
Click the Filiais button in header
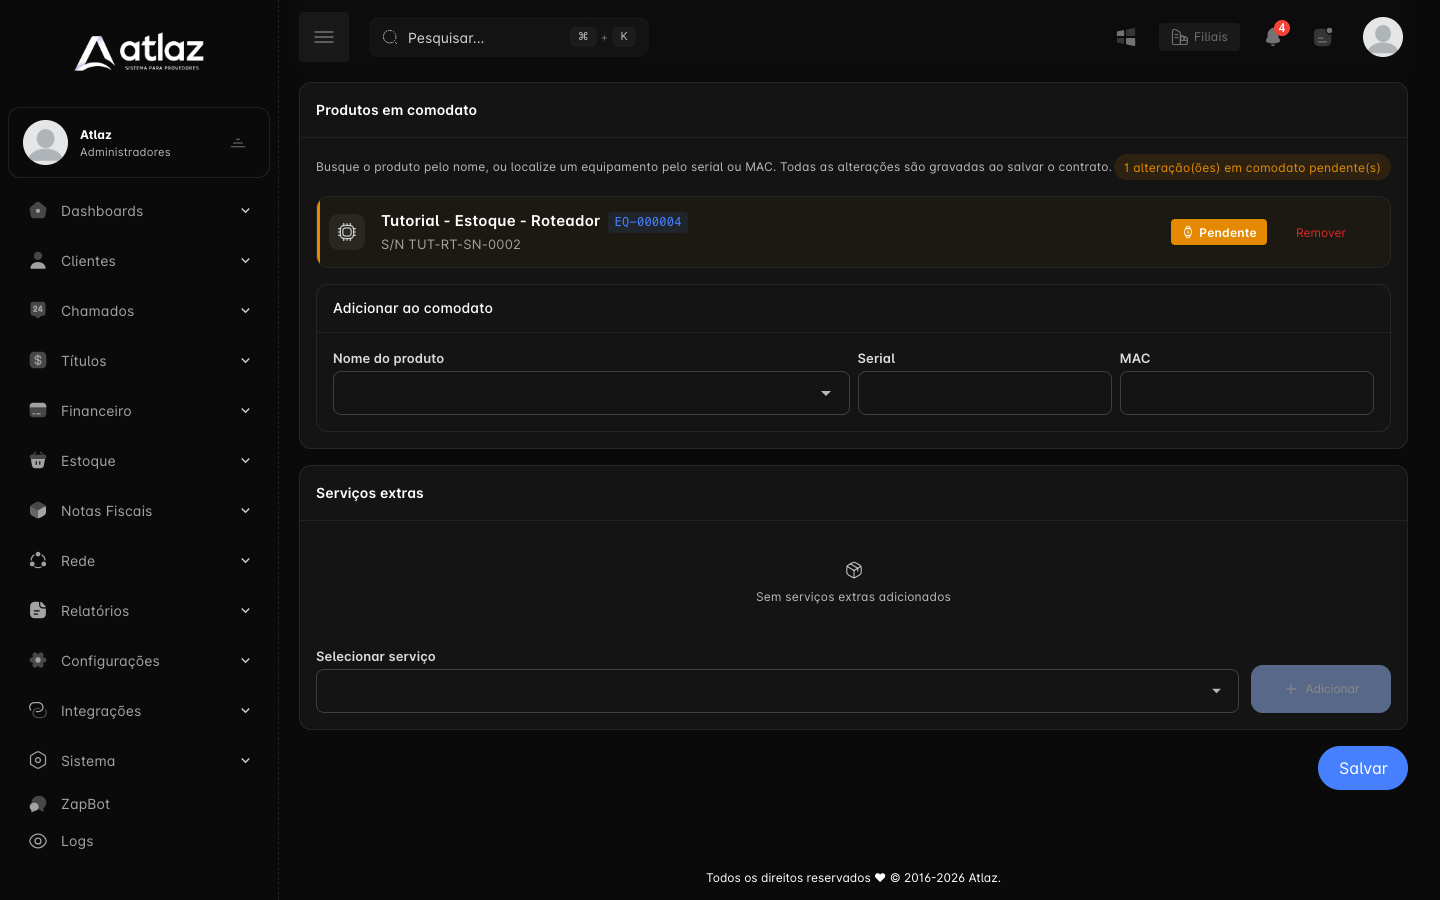(x=1199, y=37)
